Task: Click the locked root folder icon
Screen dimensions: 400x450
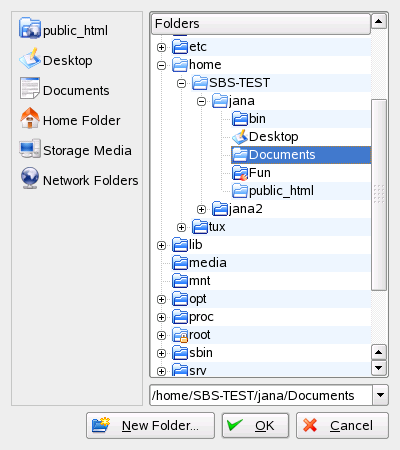Action: 180,335
